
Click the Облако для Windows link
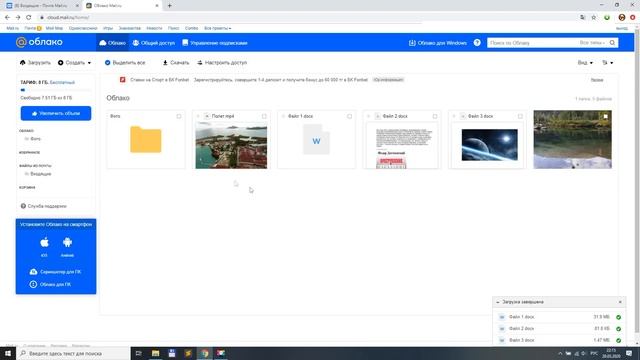[x=438, y=43]
